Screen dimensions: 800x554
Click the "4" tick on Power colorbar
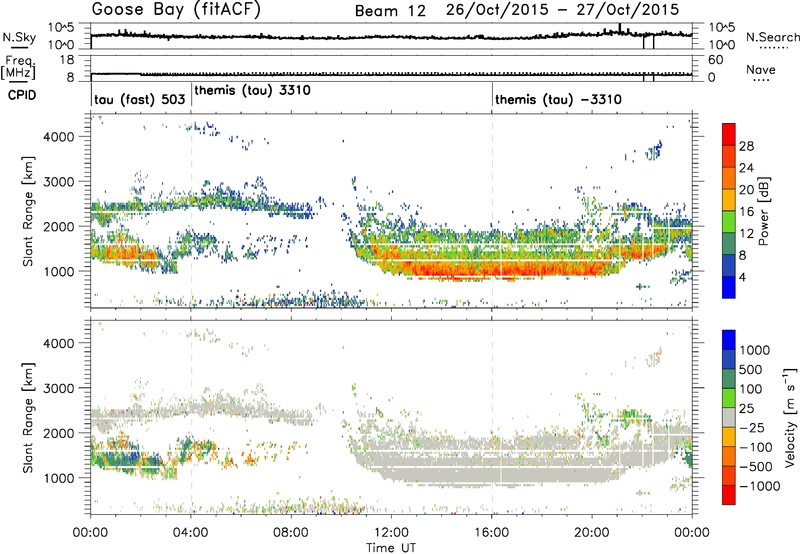[x=742, y=277]
